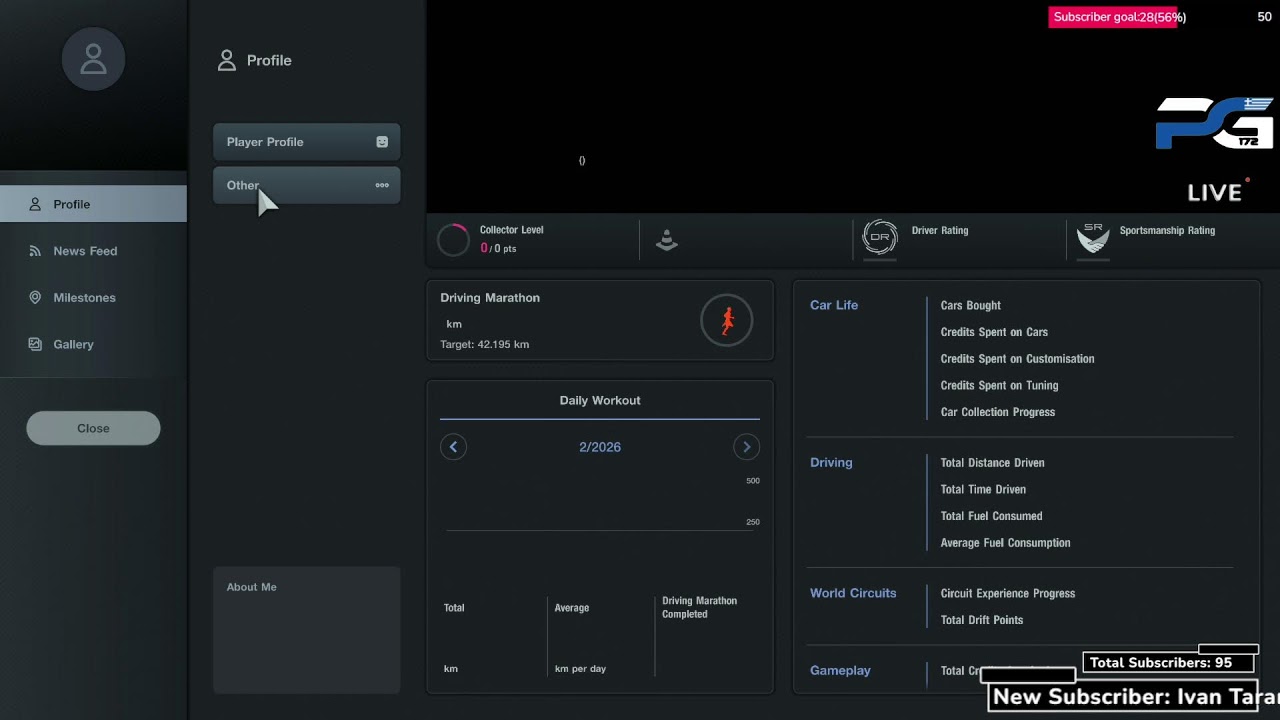Click the Driver Rating label
Screen dimensions: 1280x720
click(940, 231)
